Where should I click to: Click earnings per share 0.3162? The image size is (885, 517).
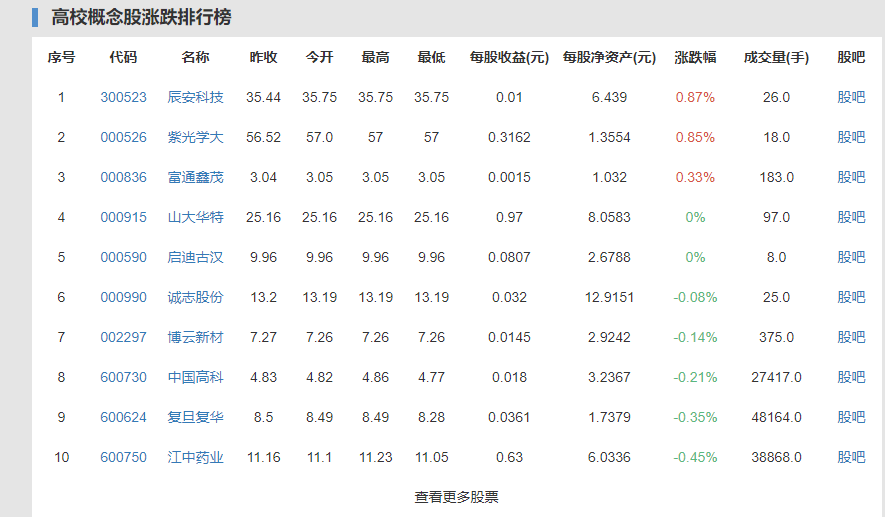tap(509, 137)
